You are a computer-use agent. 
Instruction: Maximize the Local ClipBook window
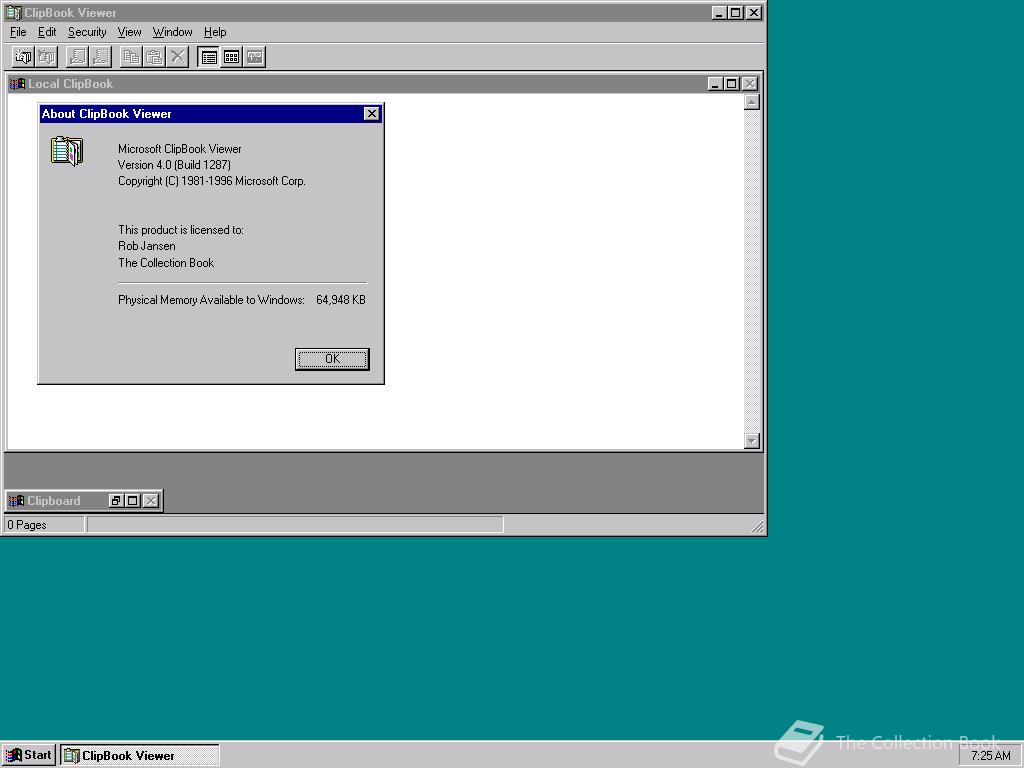click(731, 84)
